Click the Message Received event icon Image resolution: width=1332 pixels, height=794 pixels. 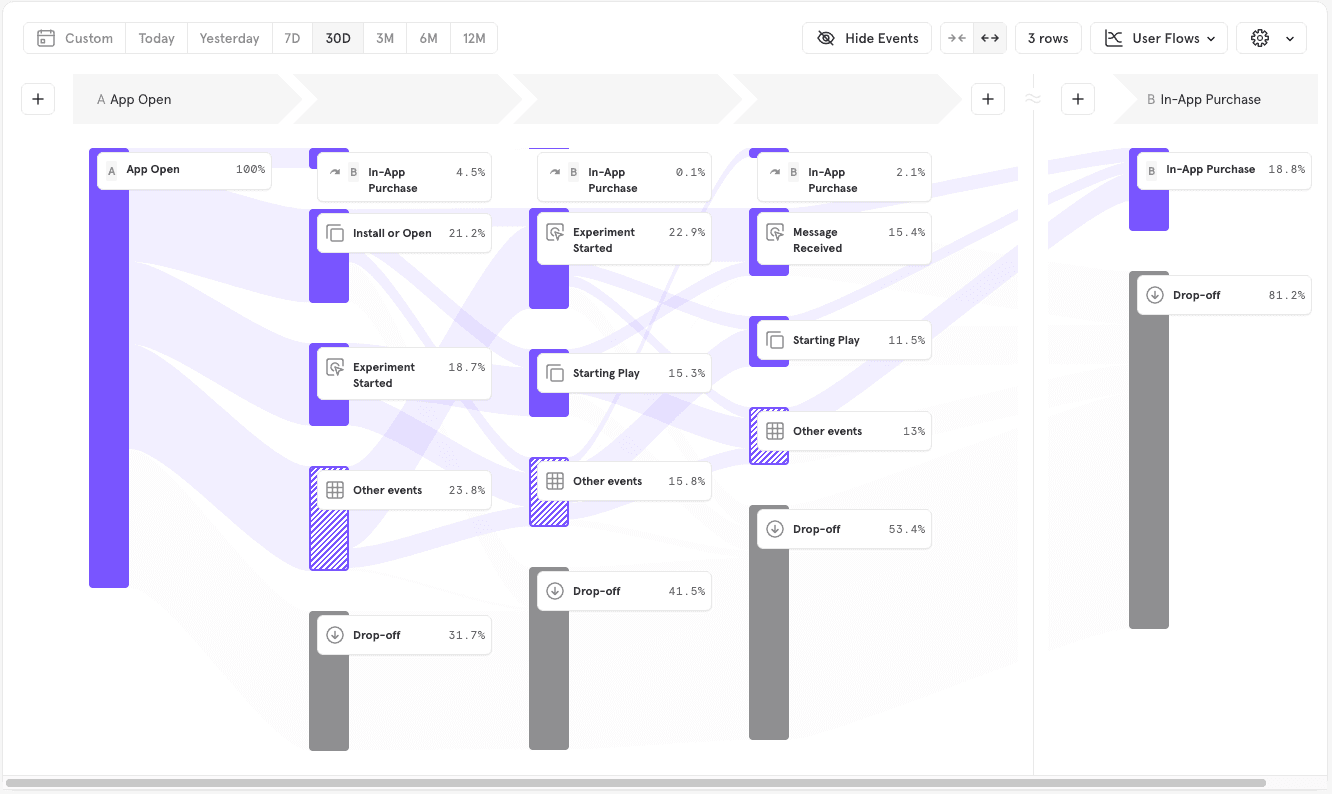tap(775, 233)
